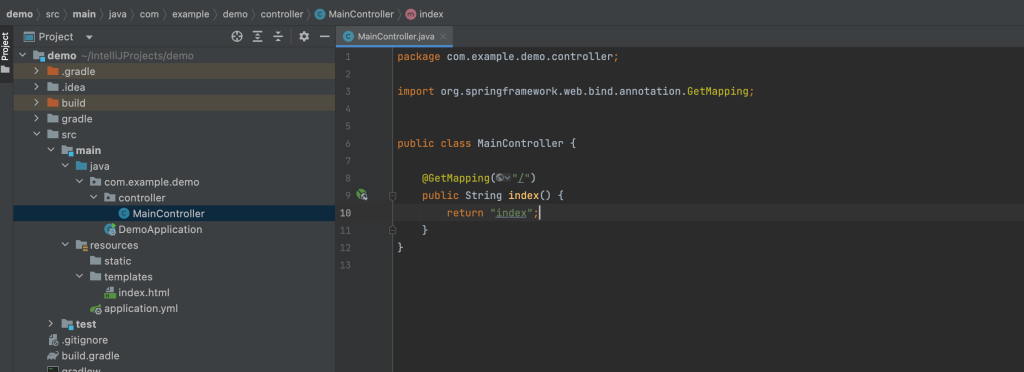Select the MainController.java editor tab
The width and height of the screenshot is (1024, 372).
(395, 37)
